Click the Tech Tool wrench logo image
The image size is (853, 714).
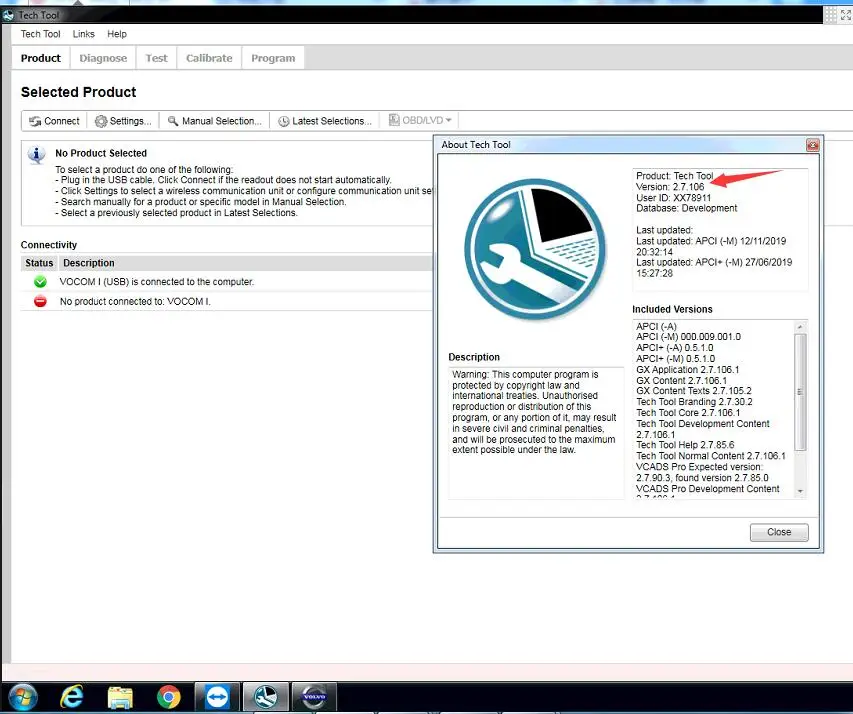click(535, 249)
